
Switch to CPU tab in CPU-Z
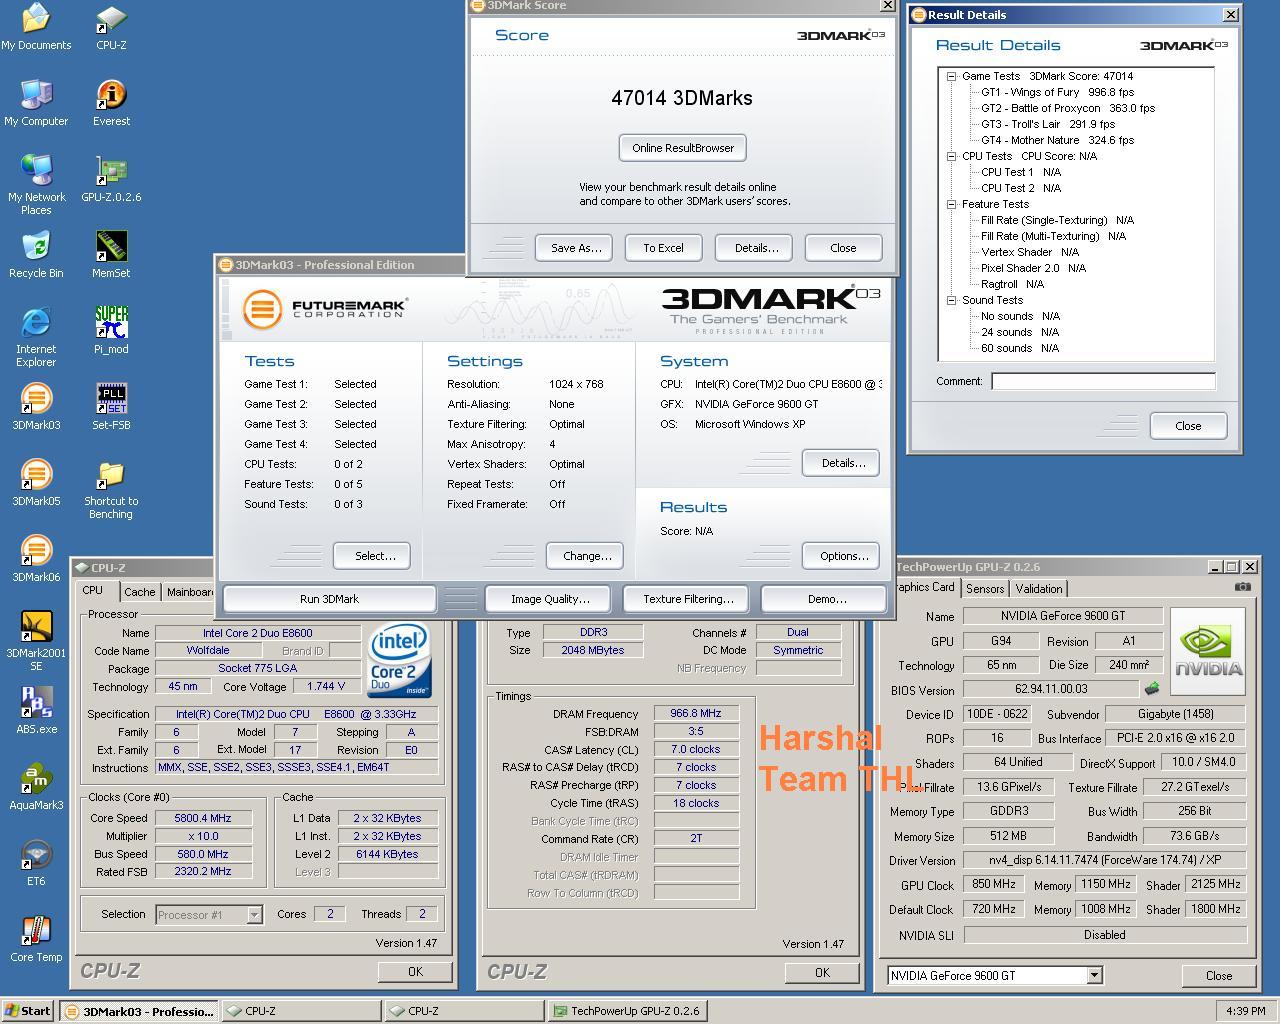click(x=93, y=591)
